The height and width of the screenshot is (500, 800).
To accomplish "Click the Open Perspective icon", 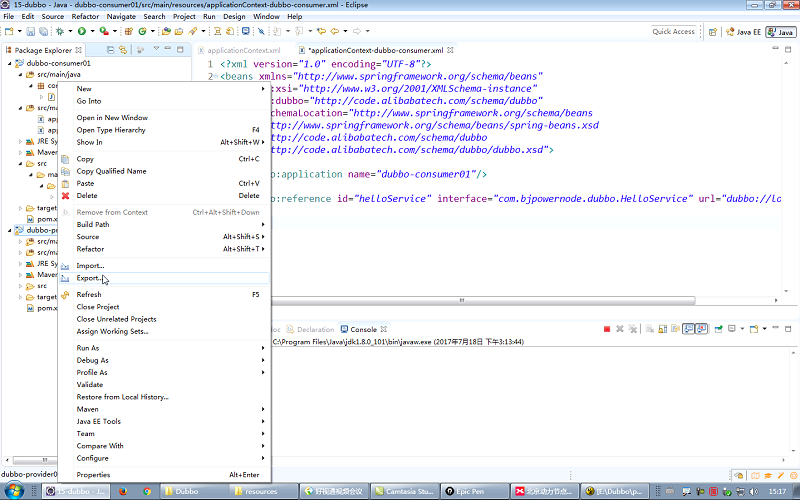I will tap(712, 32).
